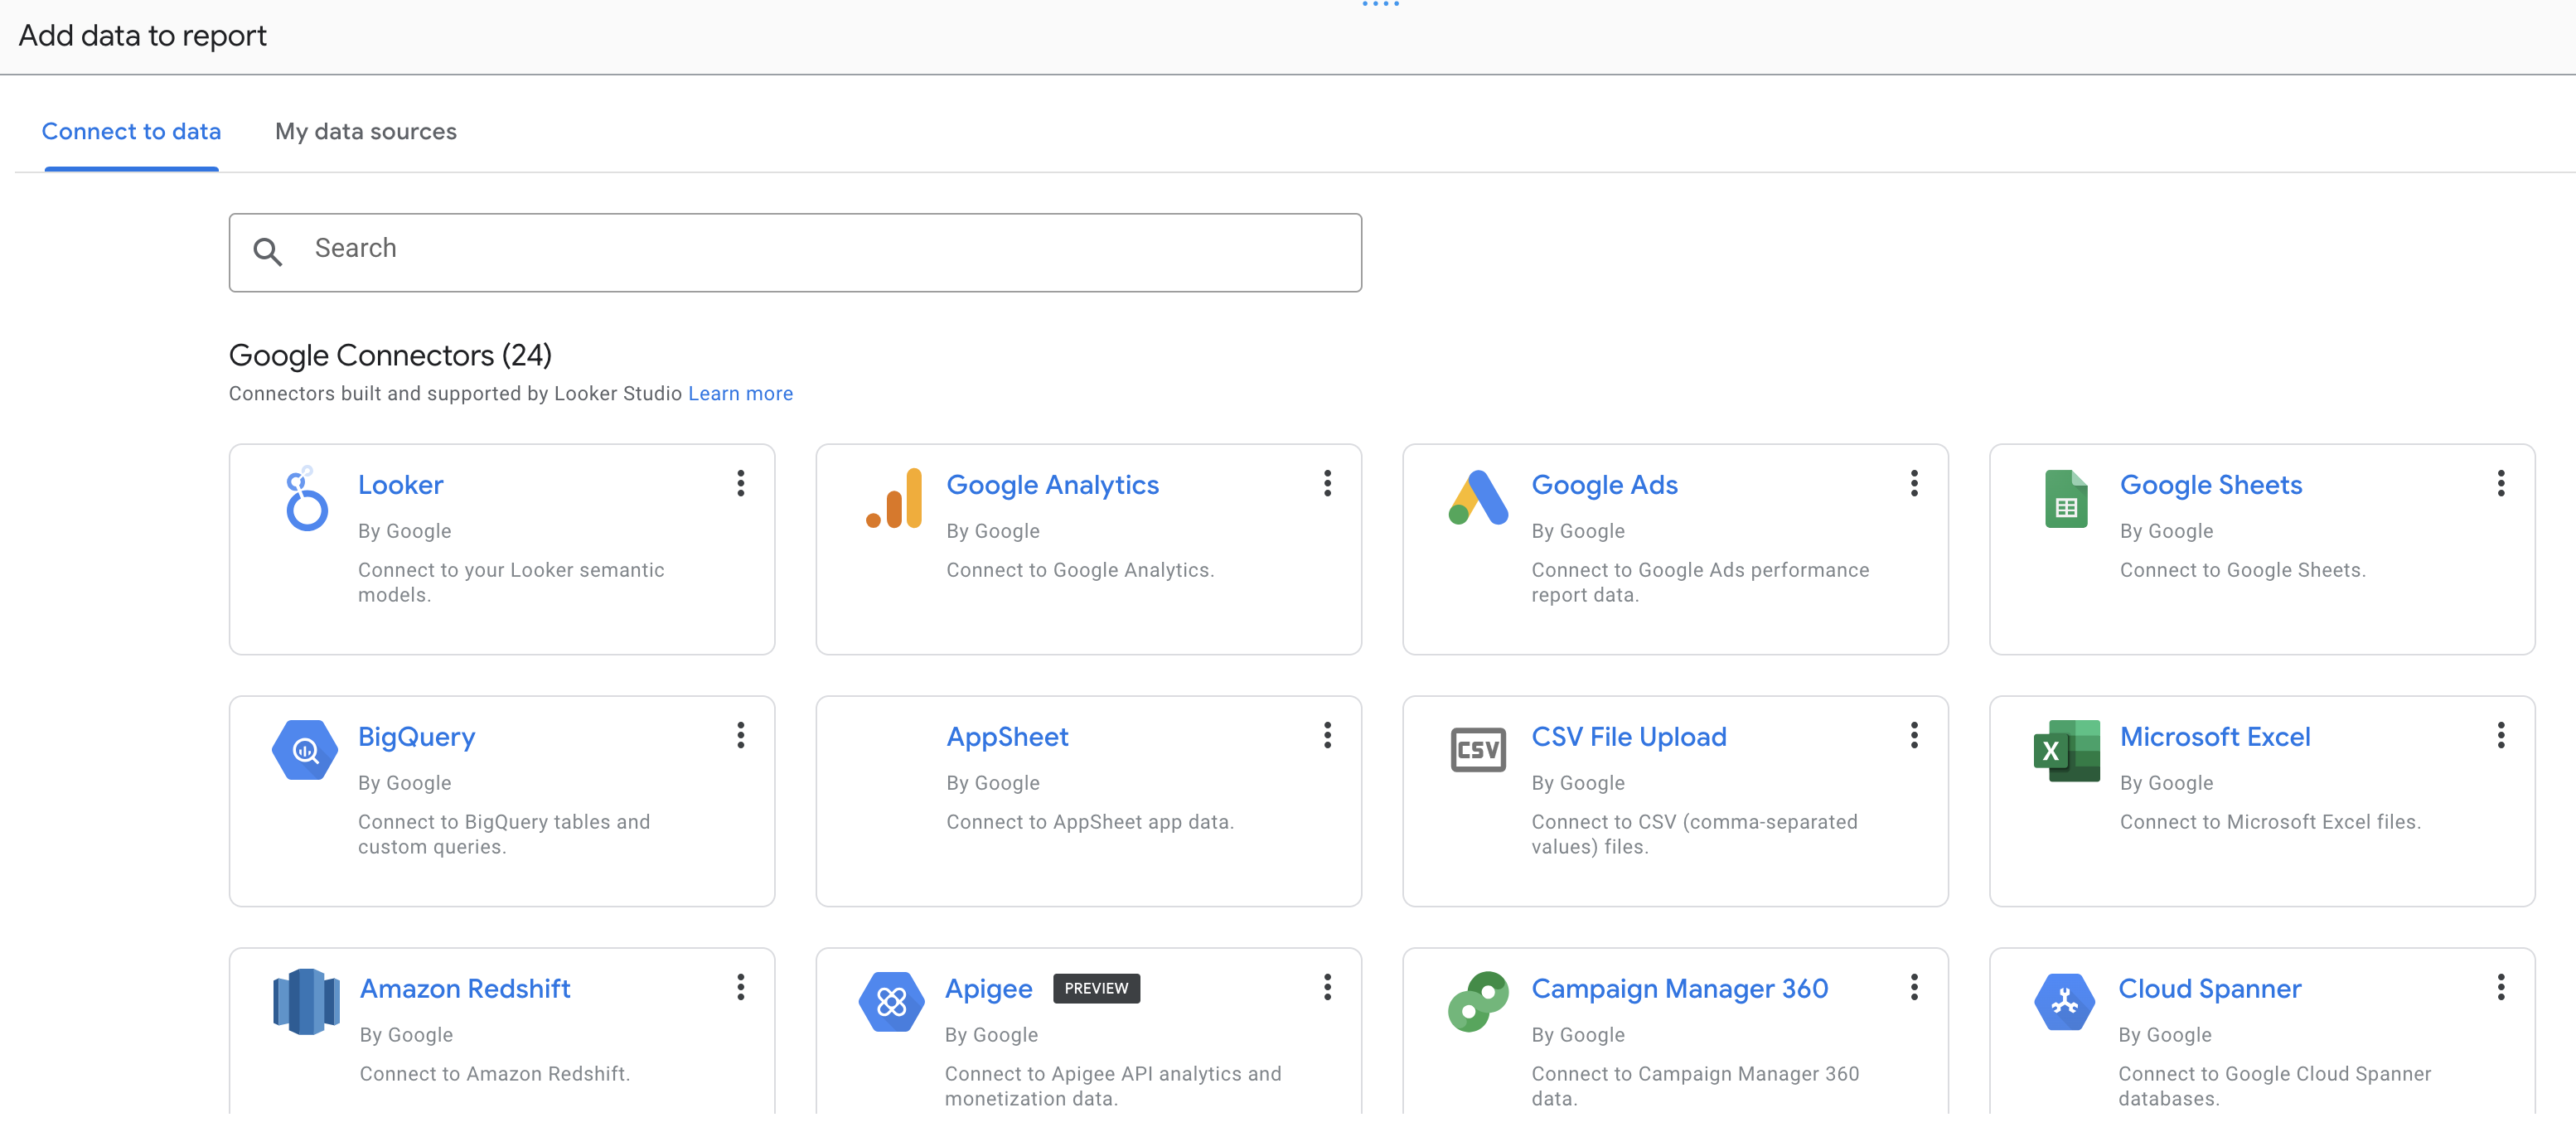This screenshot has height=1127, width=2576.
Task: Click the Google Ads logo icon
Action: 1478,498
